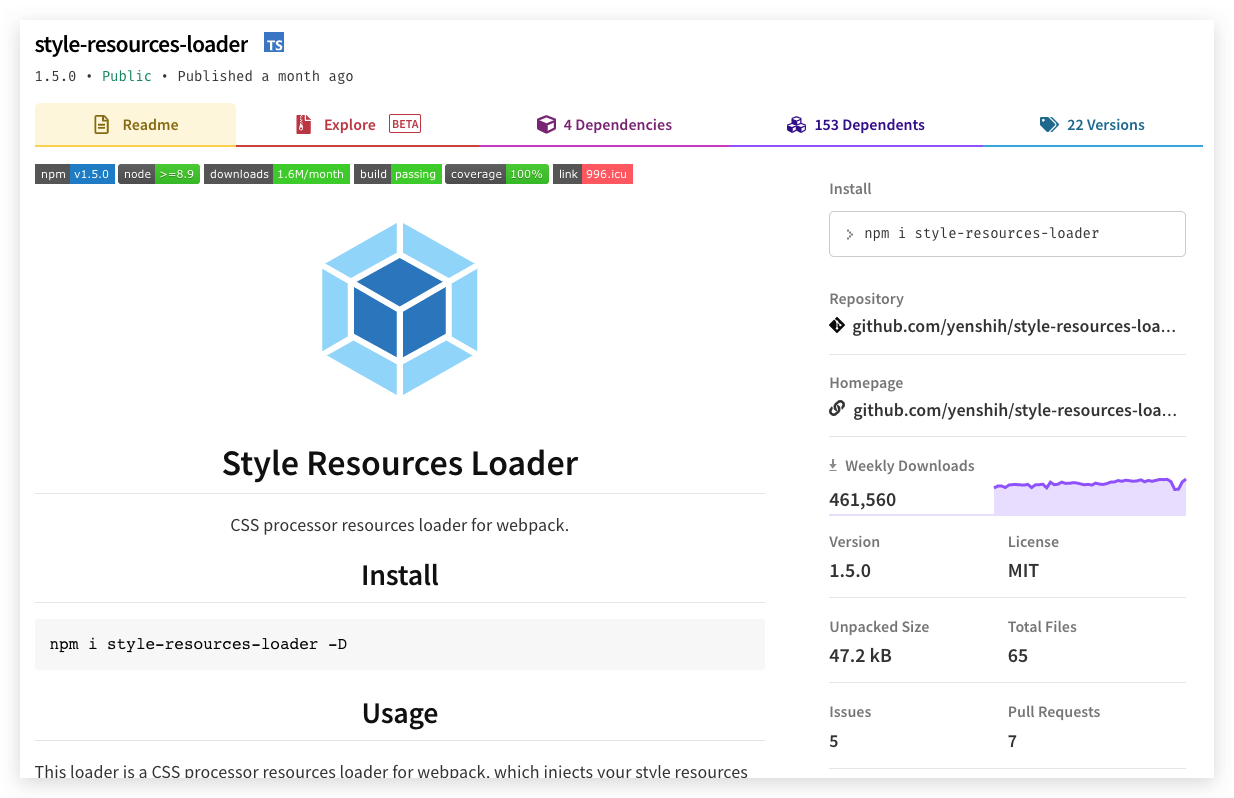Open the Readme tab

[135, 125]
